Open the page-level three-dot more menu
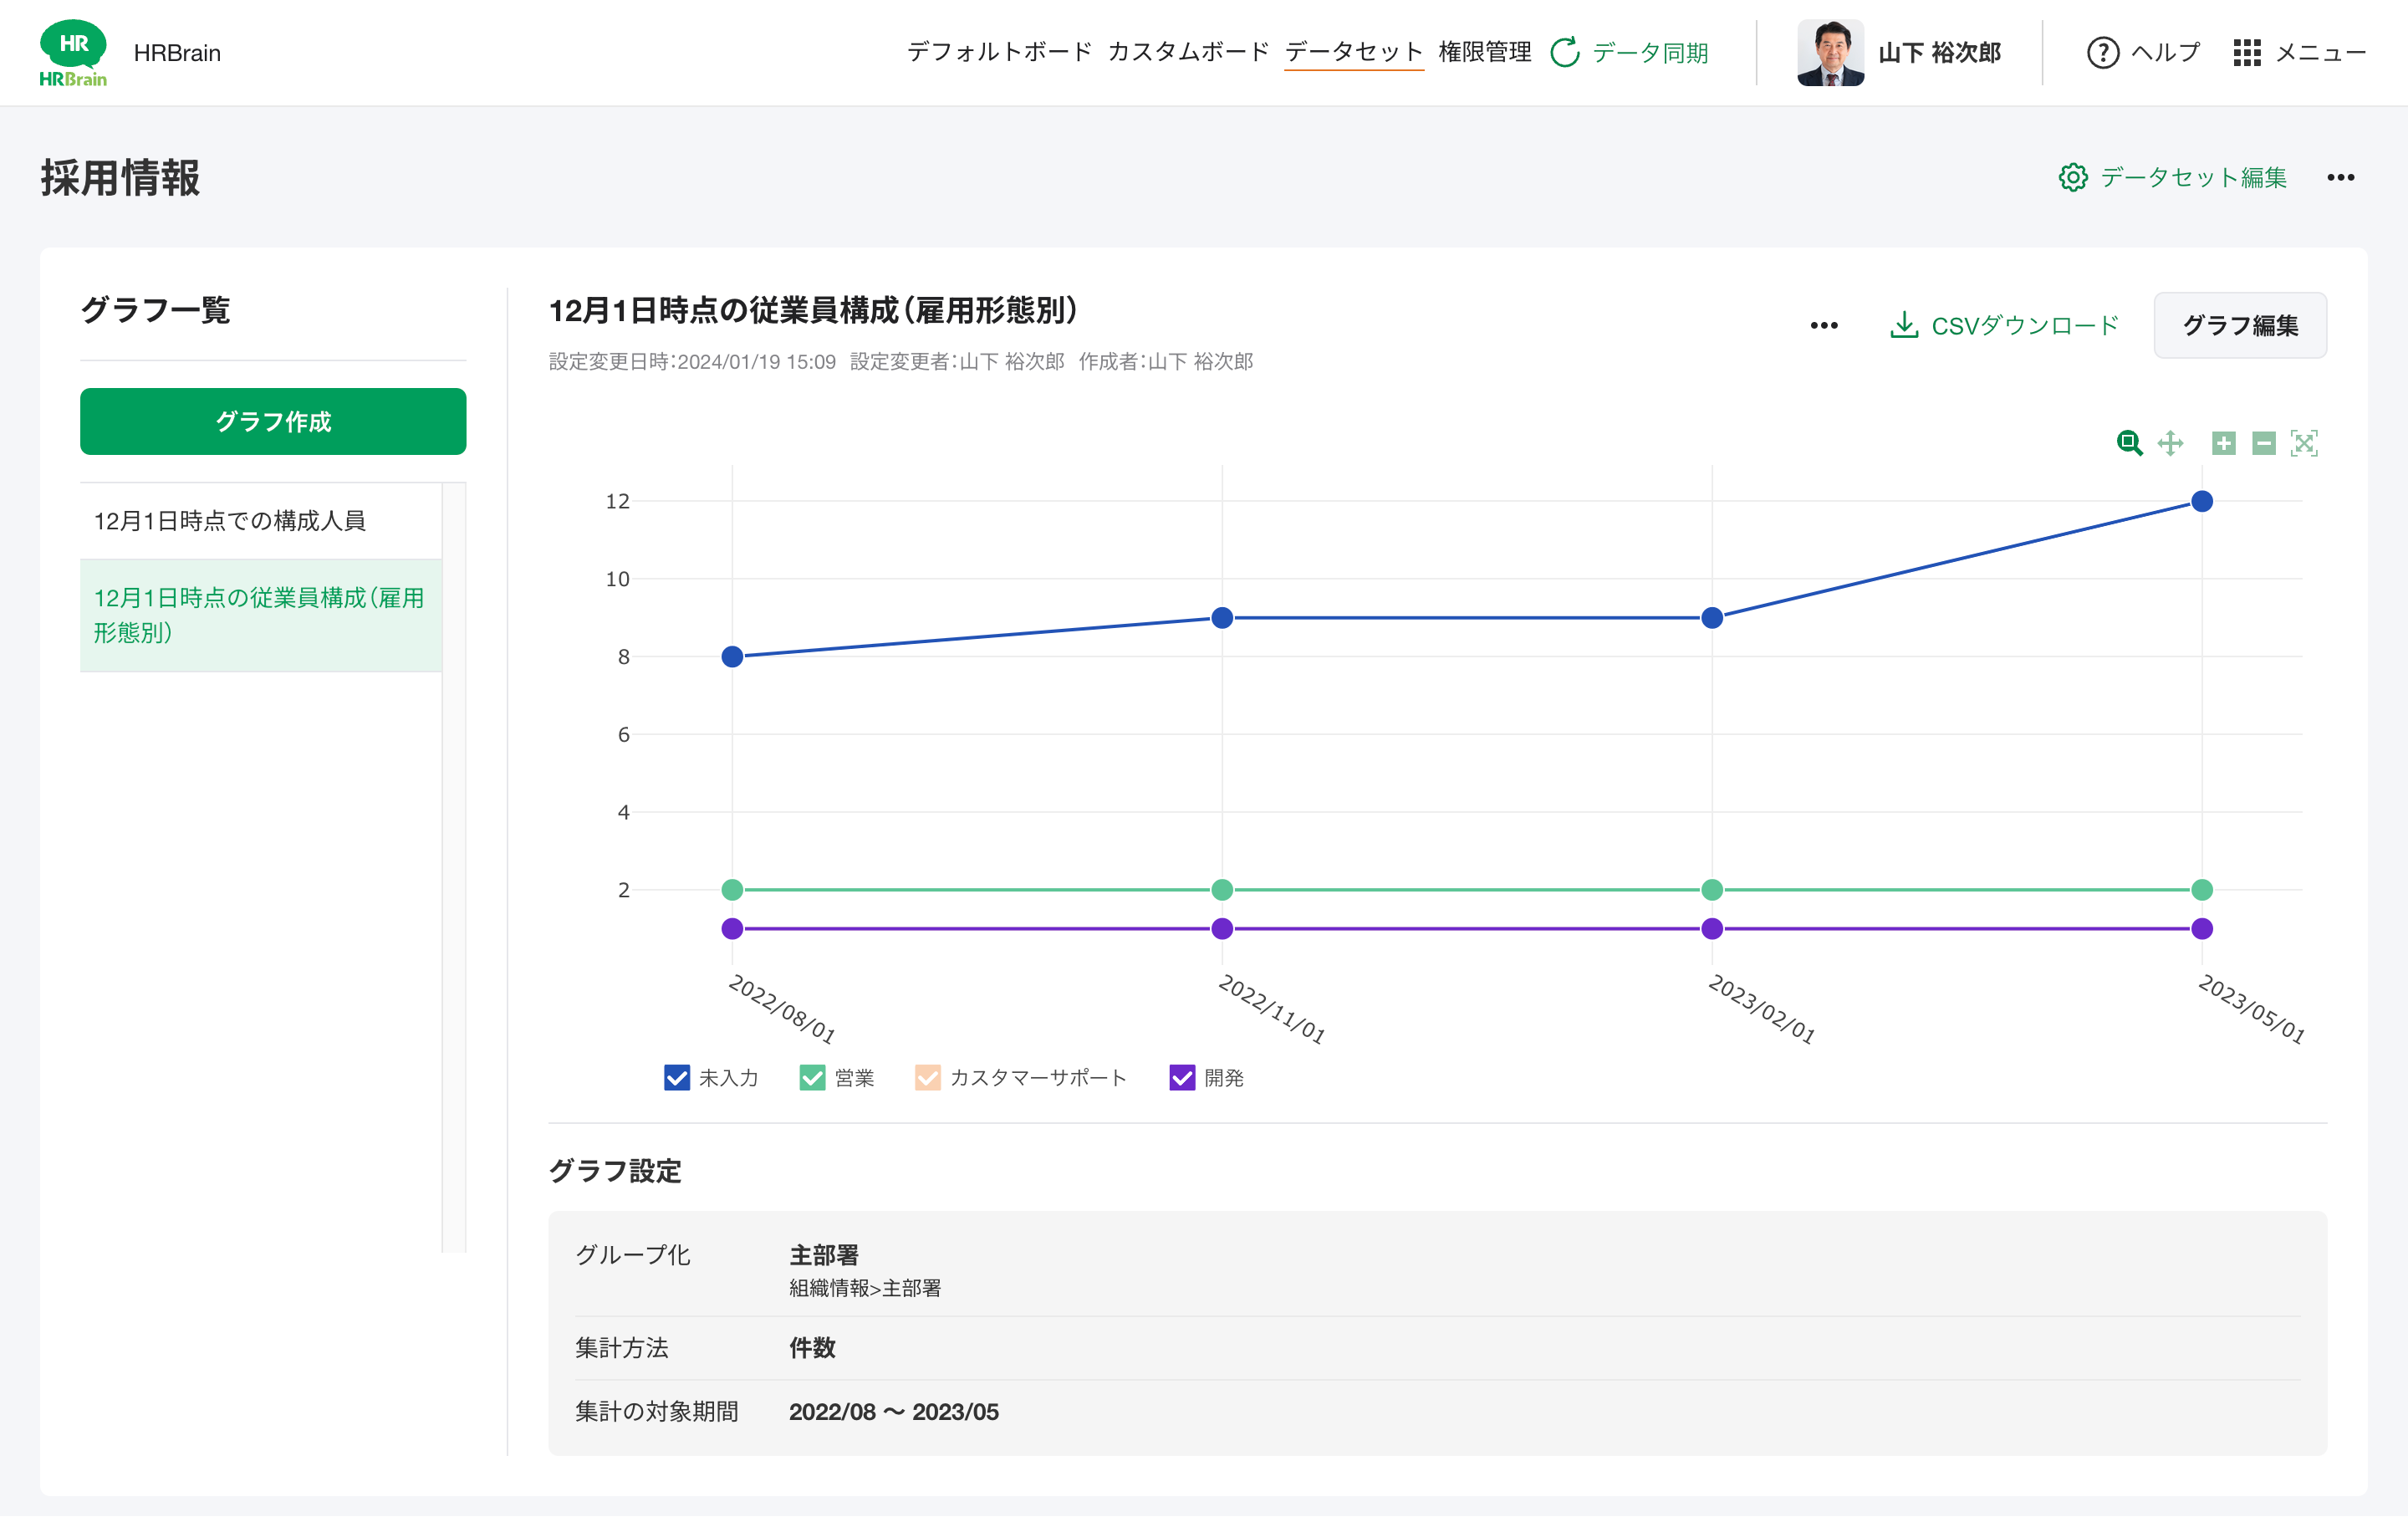The height and width of the screenshot is (1517, 2408). pyautogui.click(x=2340, y=177)
